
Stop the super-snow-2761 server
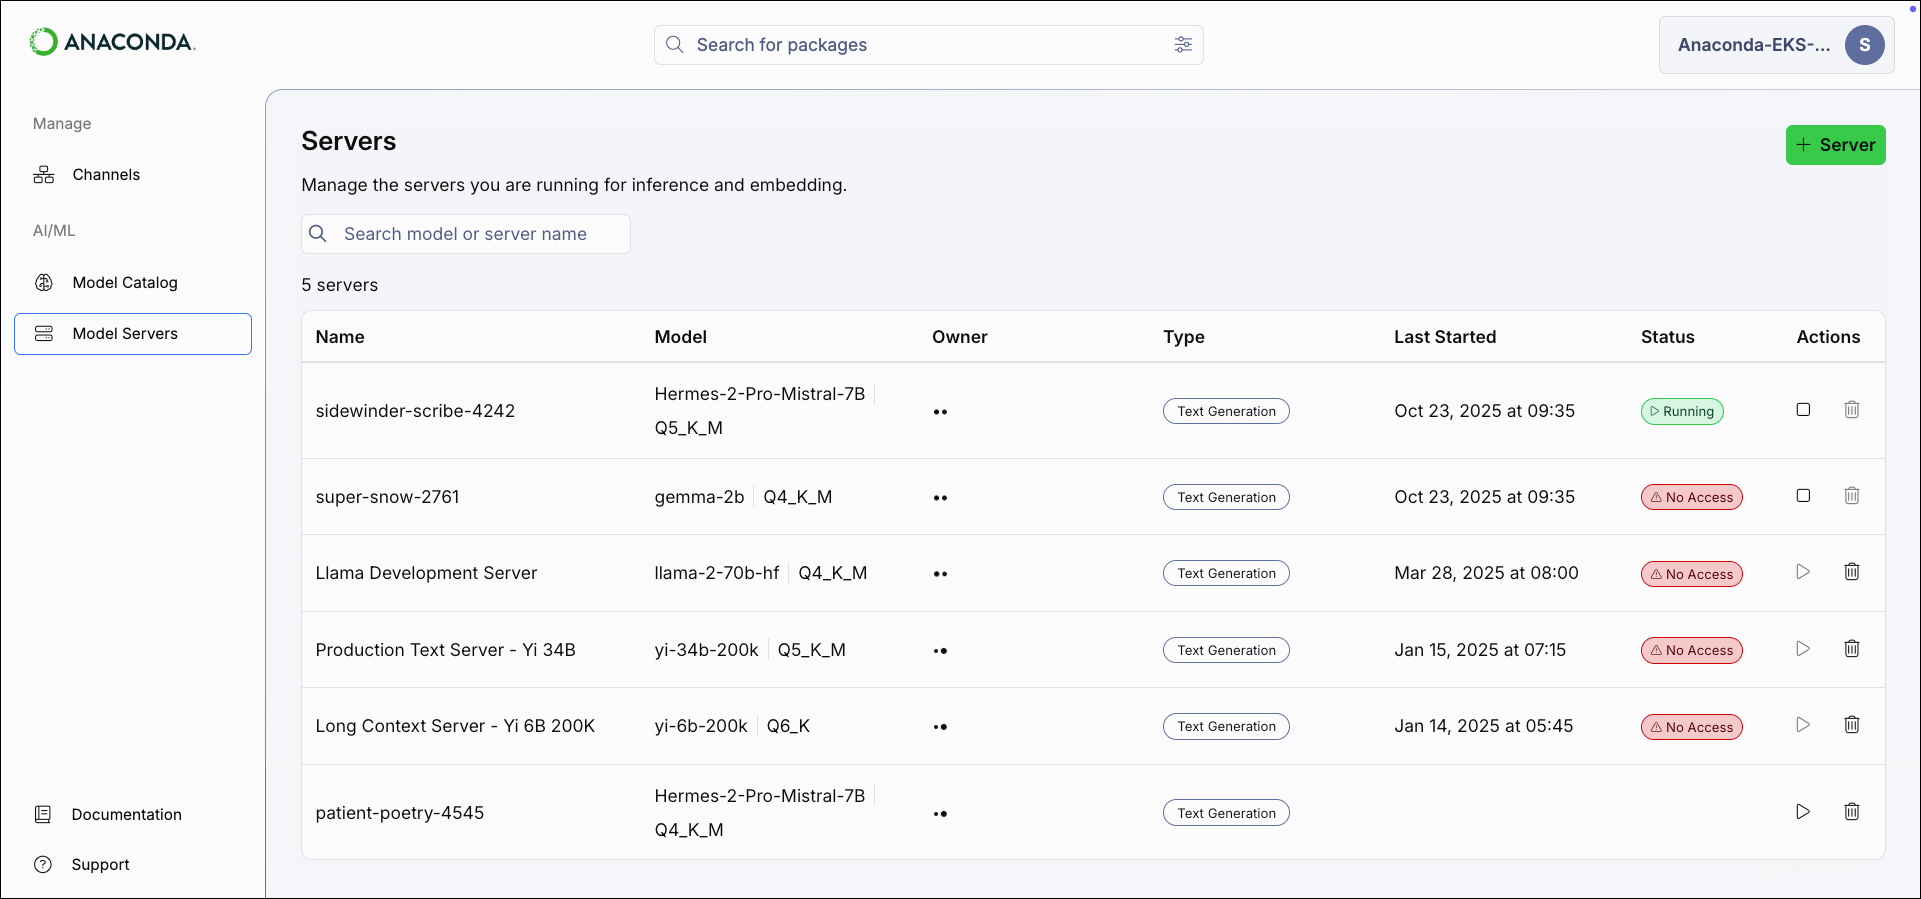click(x=1803, y=496)
